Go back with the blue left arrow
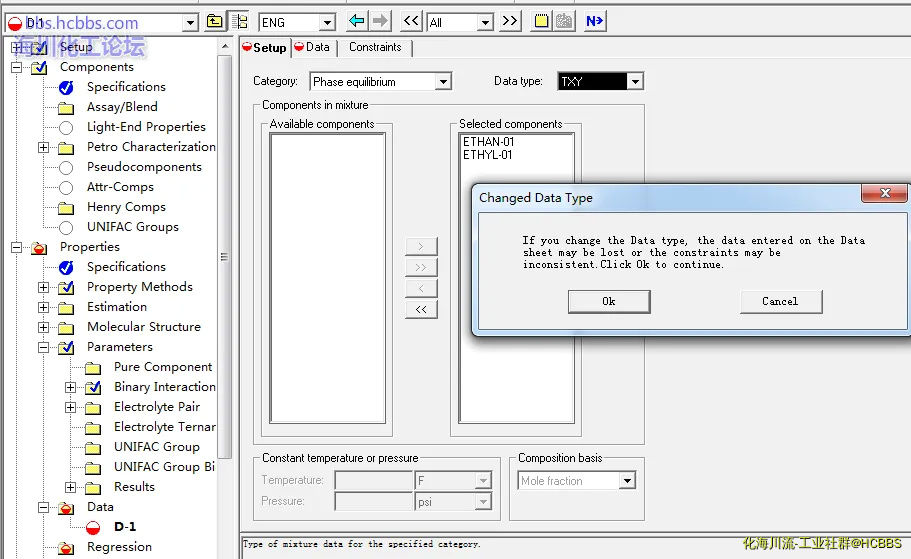The height and width of the screenshot is (559, 911). point(356,22)
